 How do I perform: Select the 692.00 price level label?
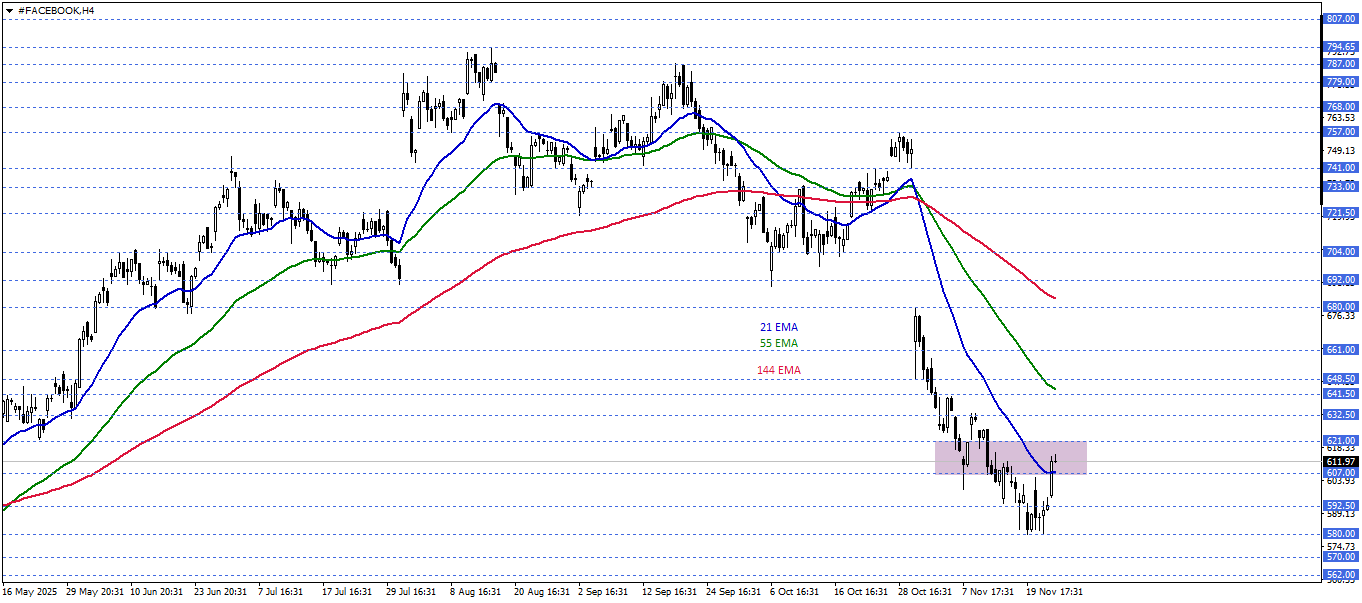(1340, 280)
